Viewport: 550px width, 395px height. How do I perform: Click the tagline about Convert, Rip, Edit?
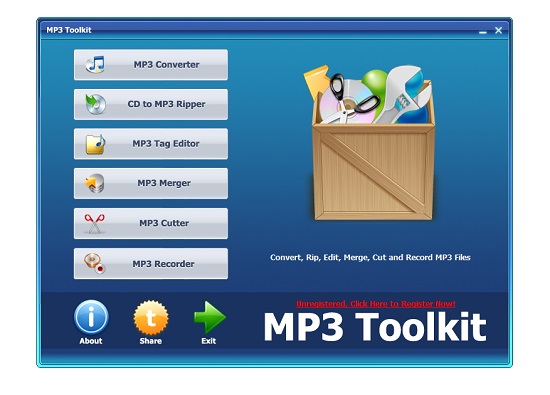point(370,257)
